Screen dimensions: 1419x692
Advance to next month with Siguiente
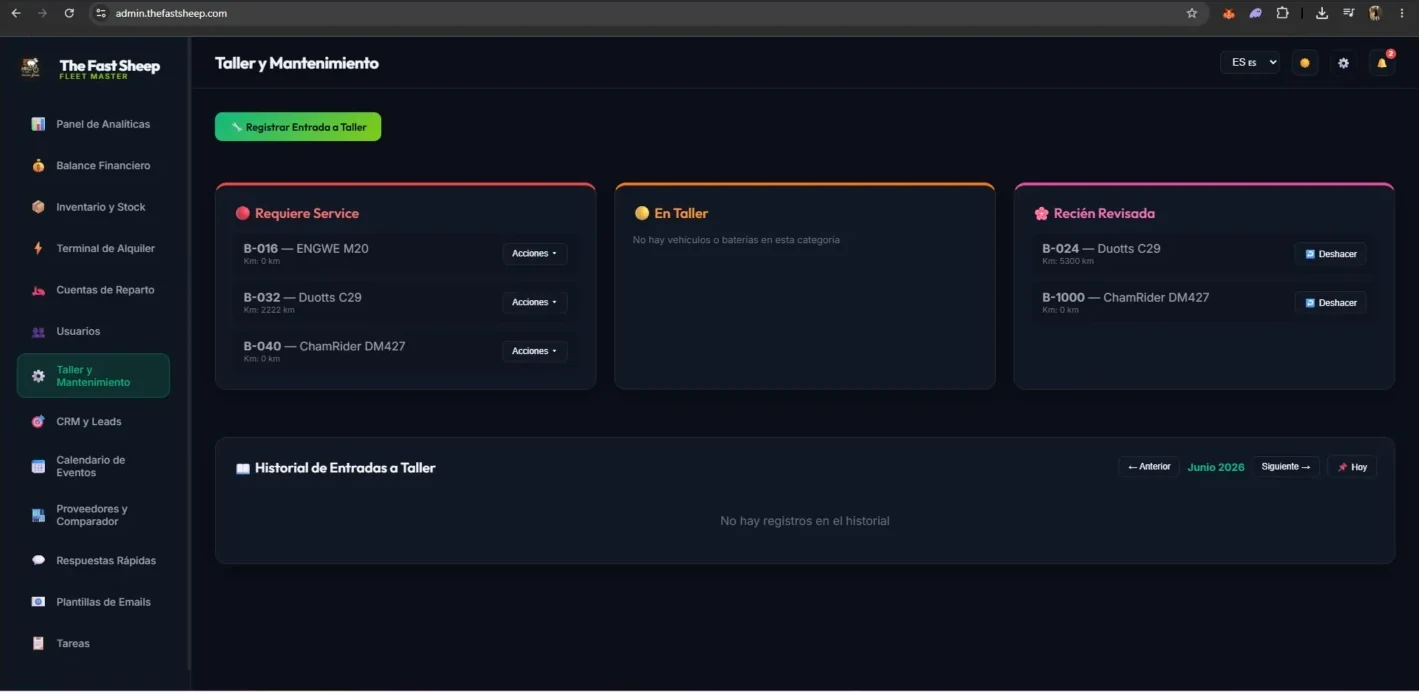[1286, 467]
